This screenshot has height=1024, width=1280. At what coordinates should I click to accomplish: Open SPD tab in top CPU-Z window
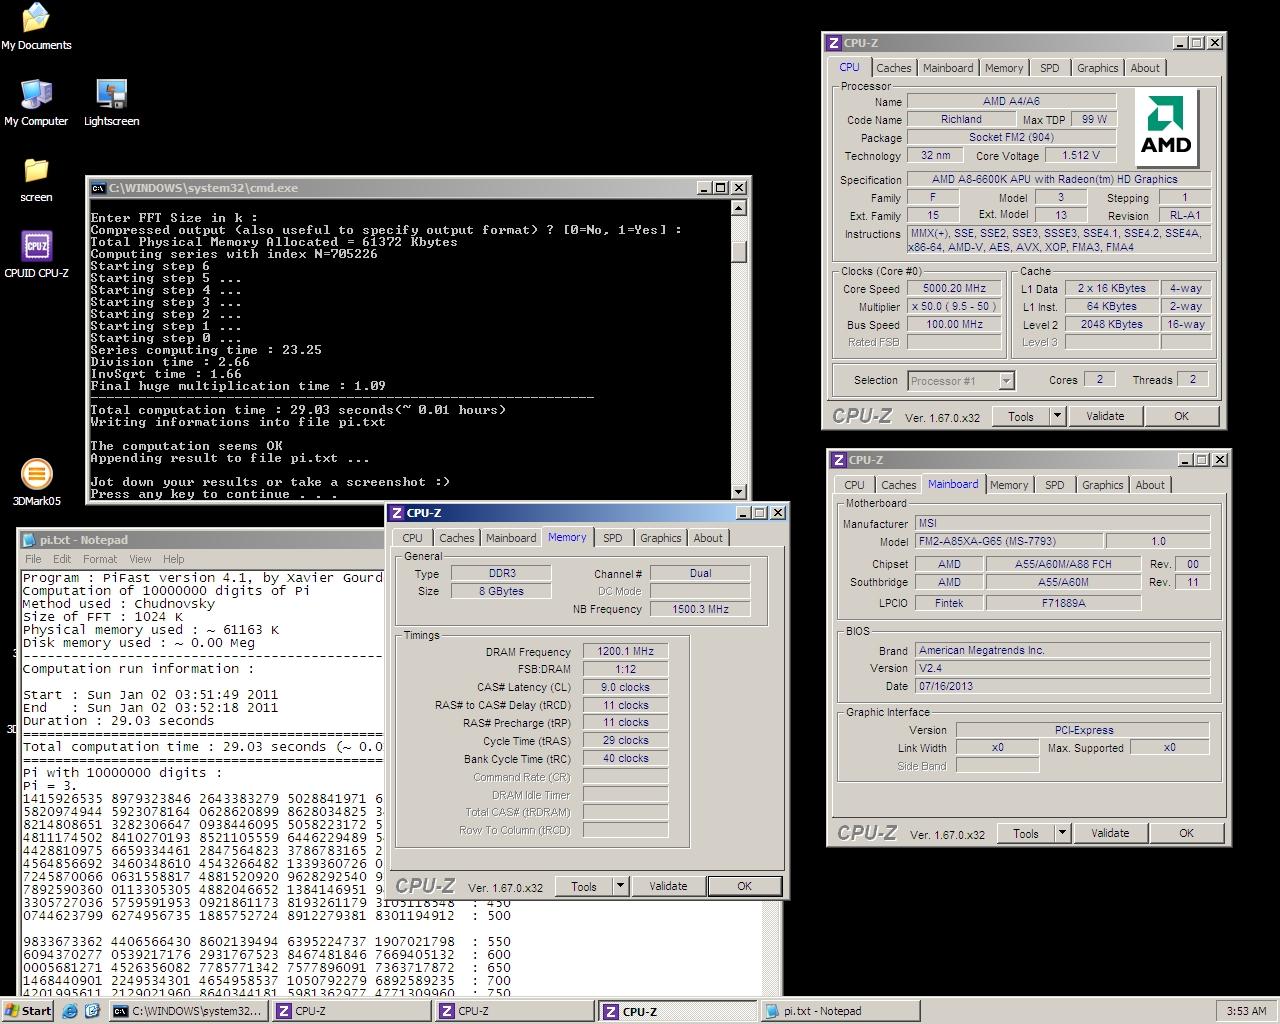(x=1049, y=68)
